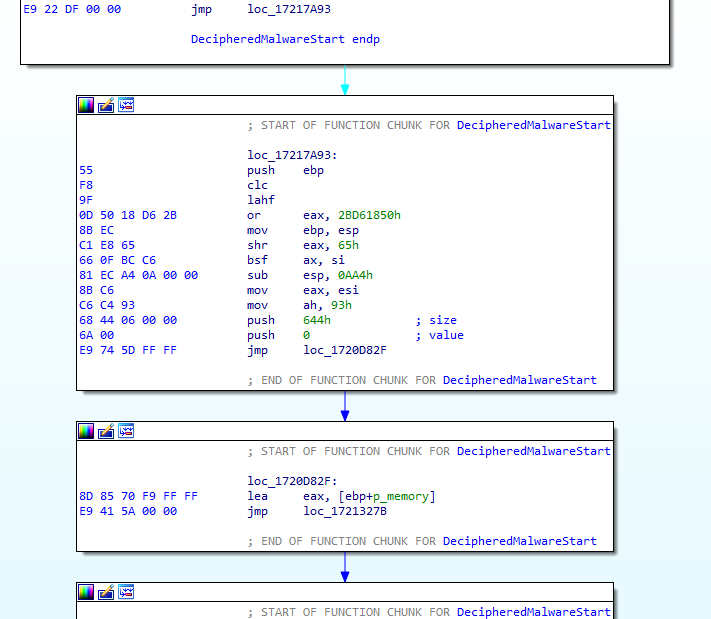This screenshot has height=619, width=711.
Task: Click DecipheredMalwareStart in the second END OF FUNCTION CHUNK comment
Action: pyautogui.click(x=520, y=541)
